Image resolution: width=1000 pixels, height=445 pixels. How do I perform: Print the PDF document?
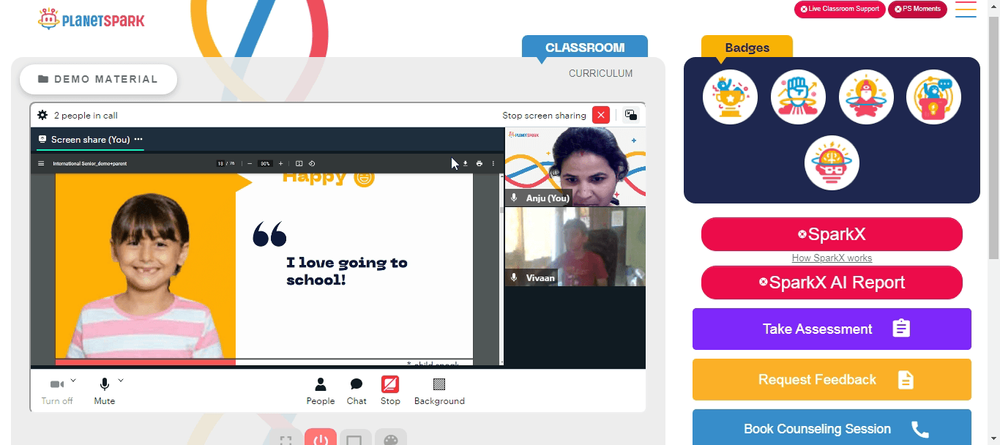[479, 163]
